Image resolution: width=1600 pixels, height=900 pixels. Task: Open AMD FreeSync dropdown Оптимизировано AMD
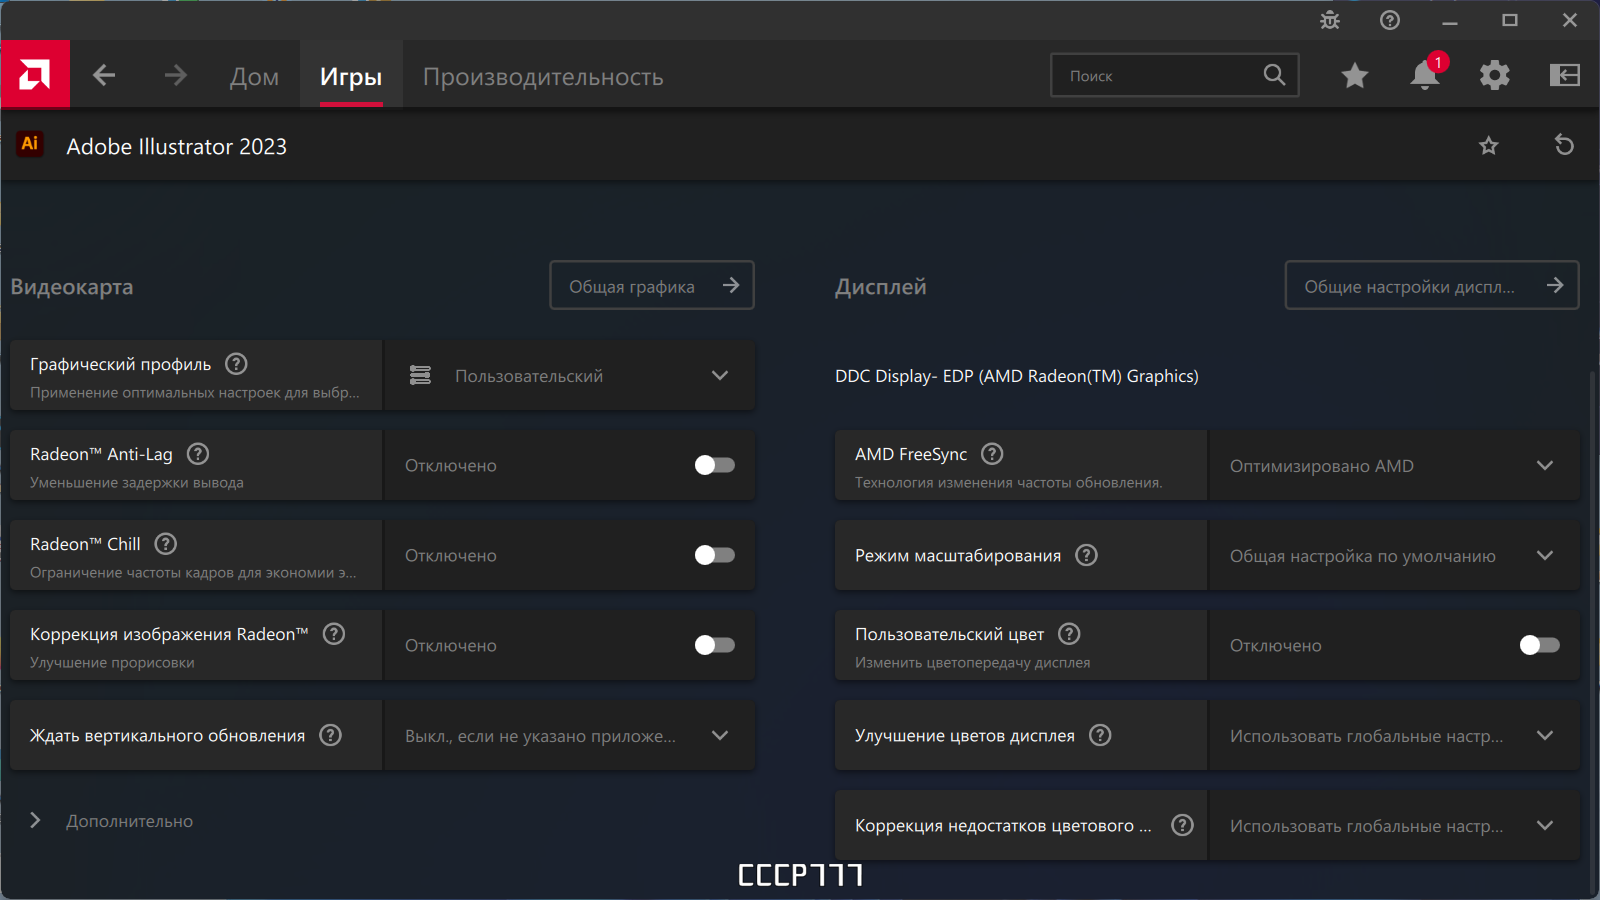(1394, 465)
